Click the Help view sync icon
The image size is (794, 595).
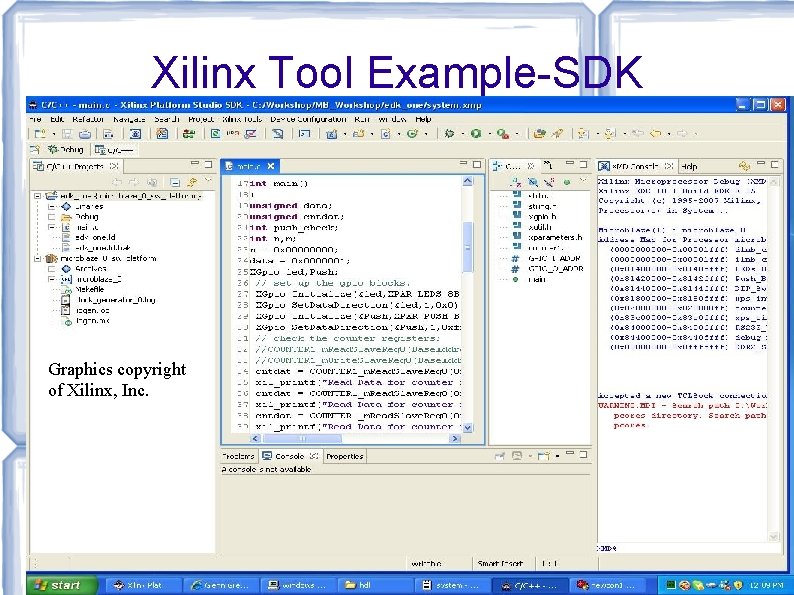point(744,166)
